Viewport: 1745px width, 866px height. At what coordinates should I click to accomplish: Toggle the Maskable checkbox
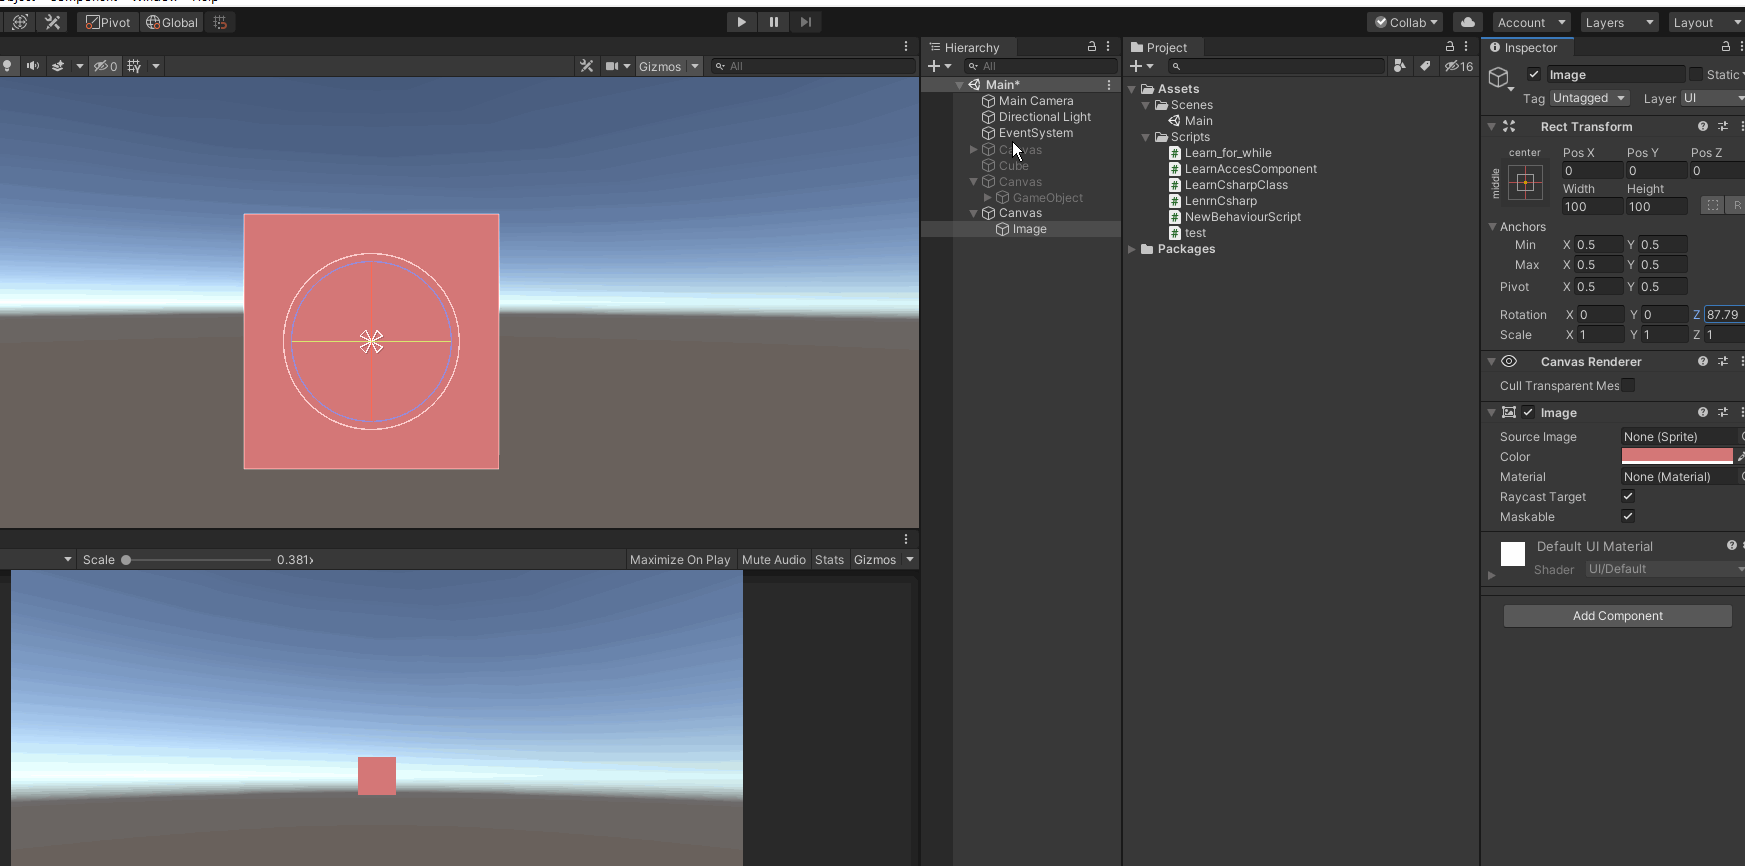coord(1628,516)
